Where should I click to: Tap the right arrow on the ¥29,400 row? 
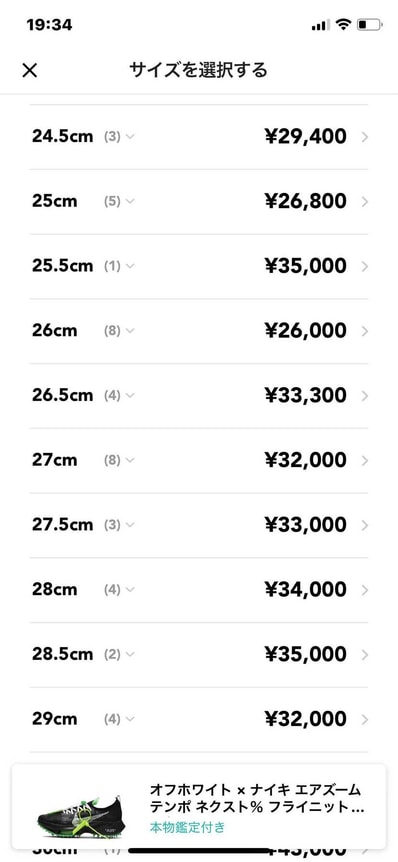point(364,137)
